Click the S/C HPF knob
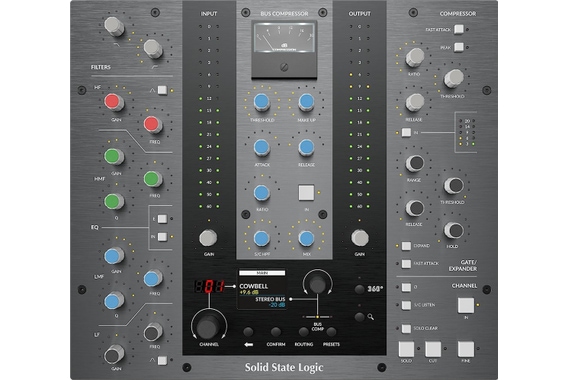 pyautogui.click(x=261, y=238)
